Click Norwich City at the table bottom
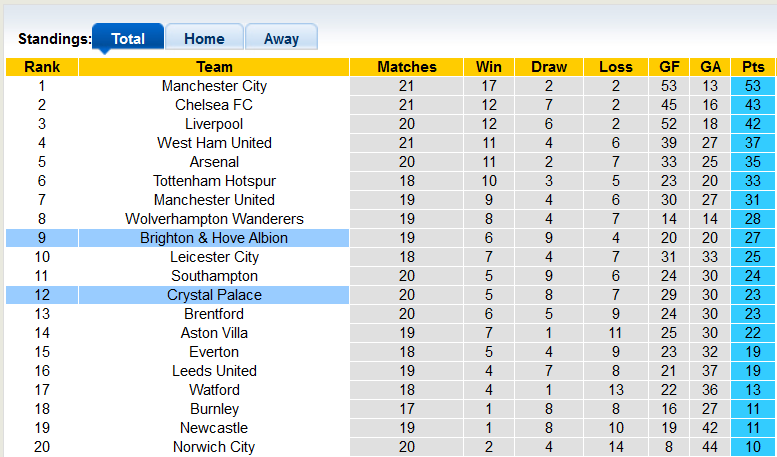This screenshot has height=457, width=777. [x=214, y=447]
